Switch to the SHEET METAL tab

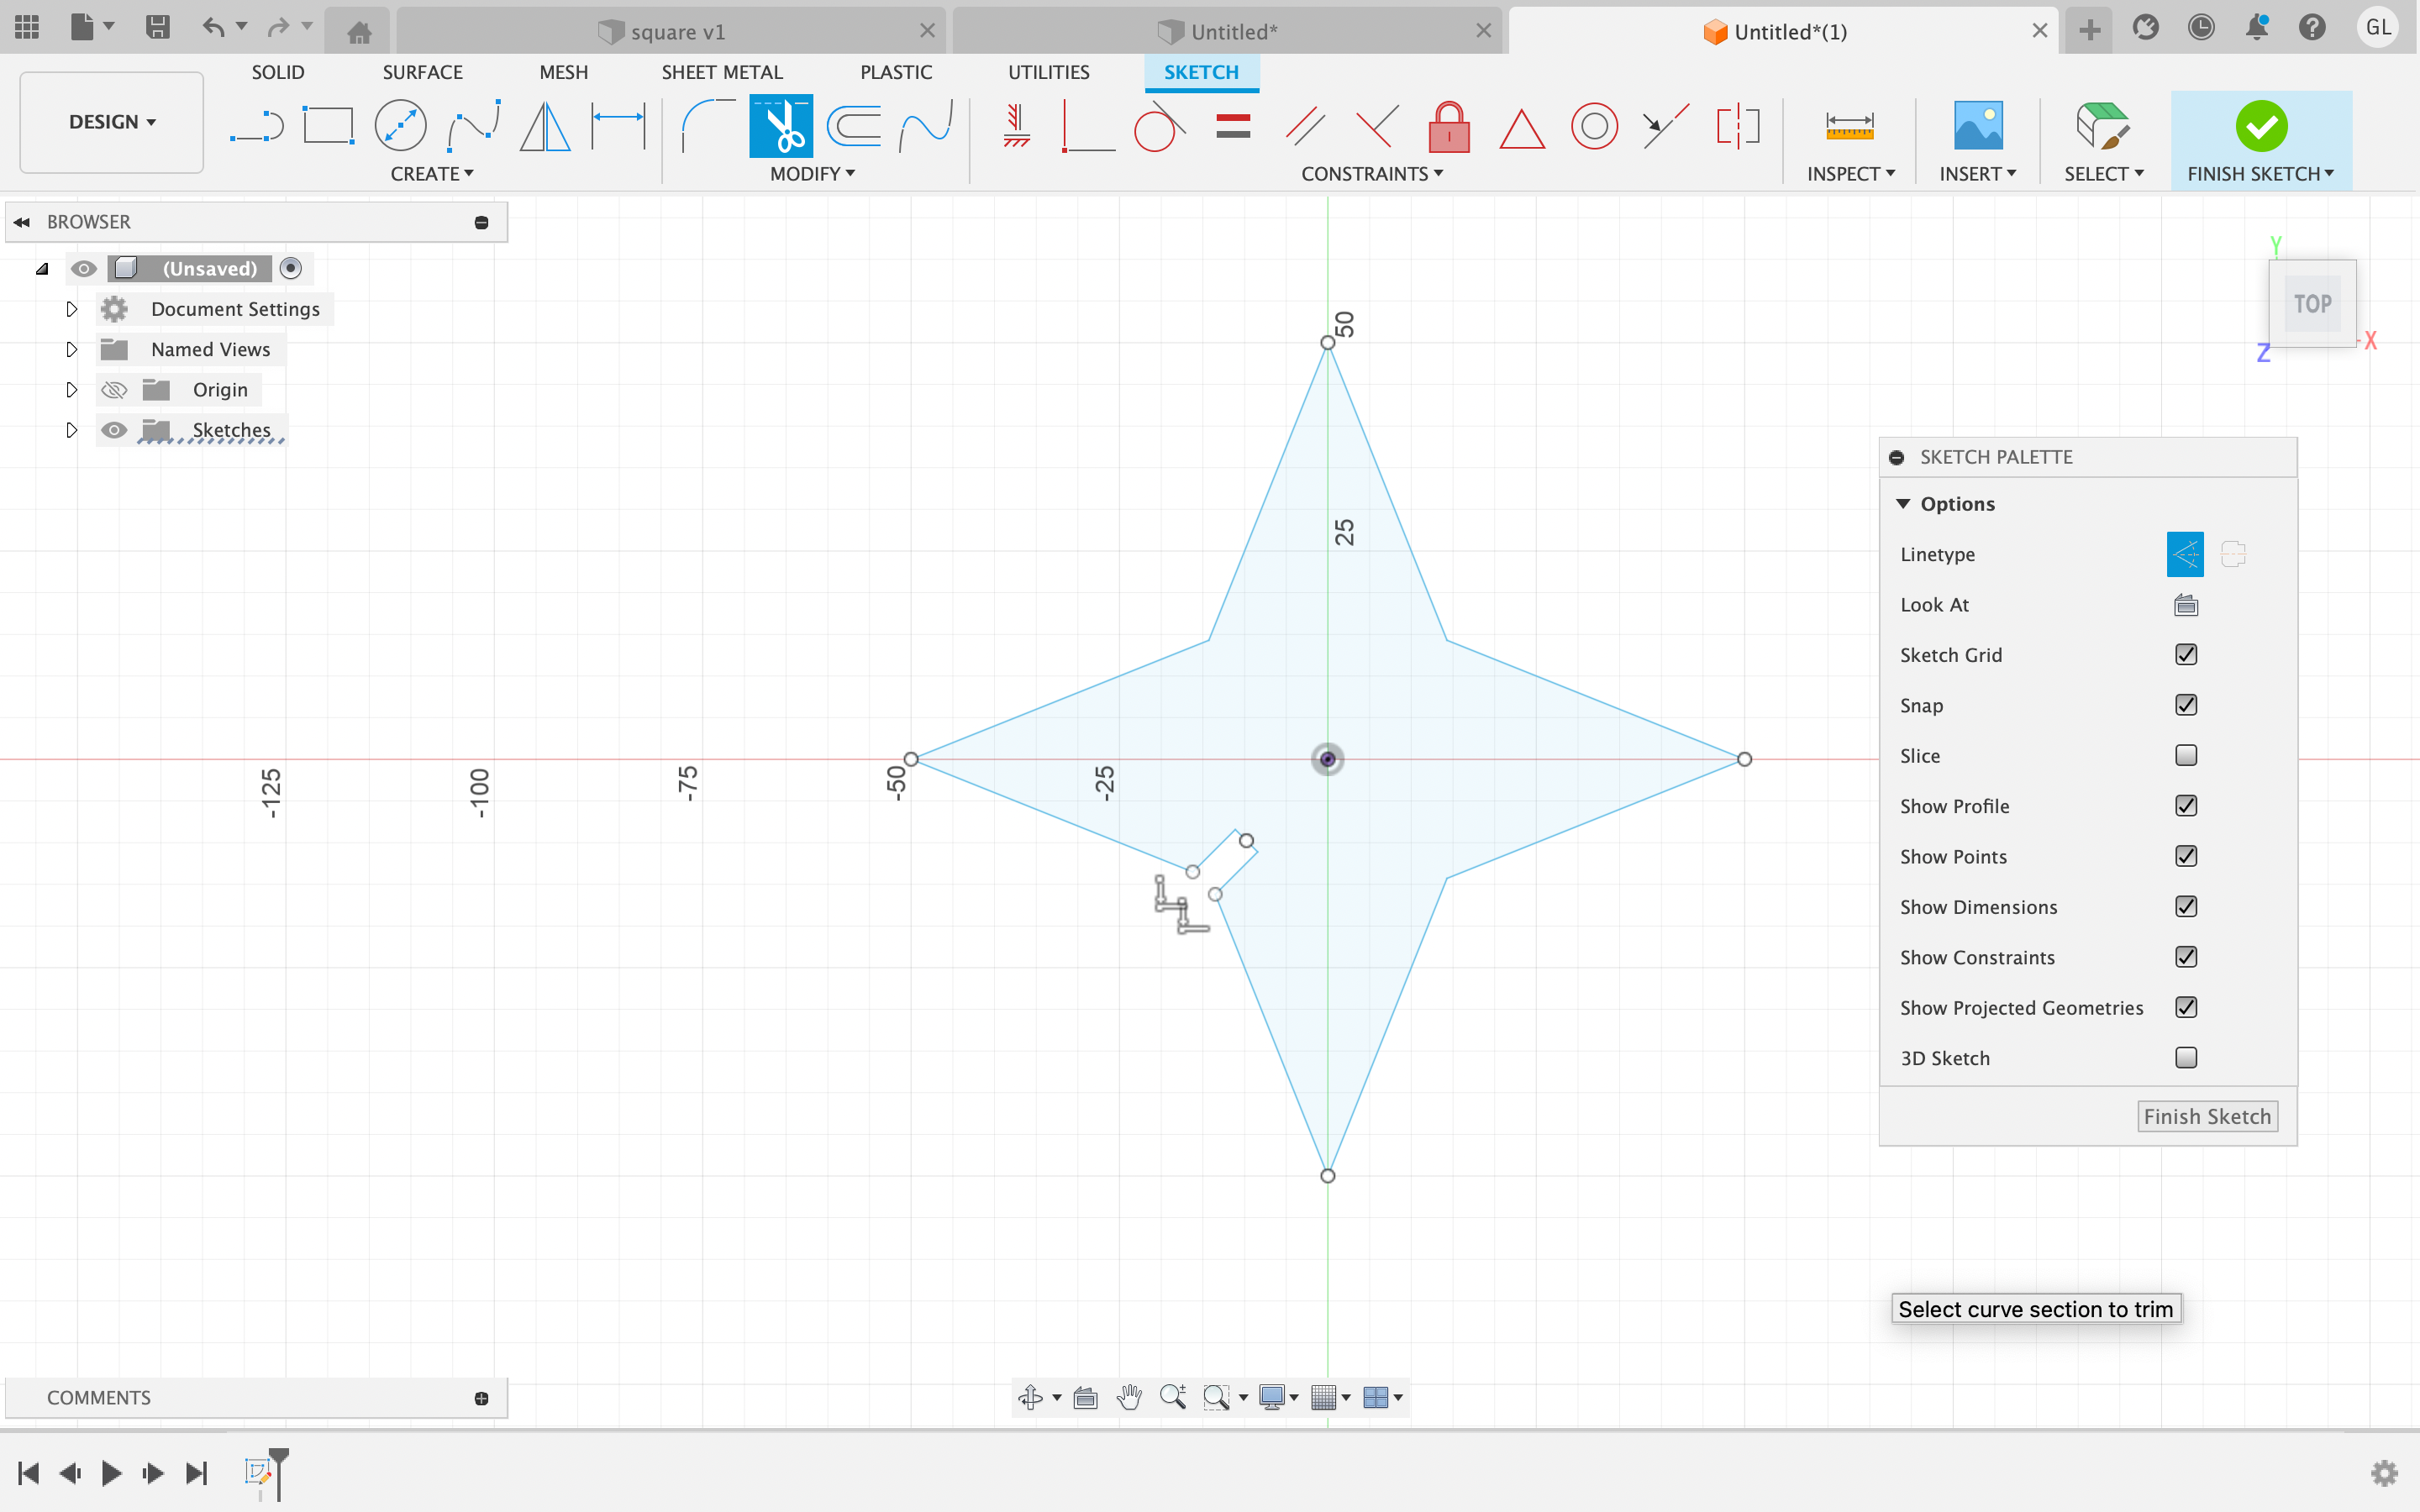pos(721,72)
